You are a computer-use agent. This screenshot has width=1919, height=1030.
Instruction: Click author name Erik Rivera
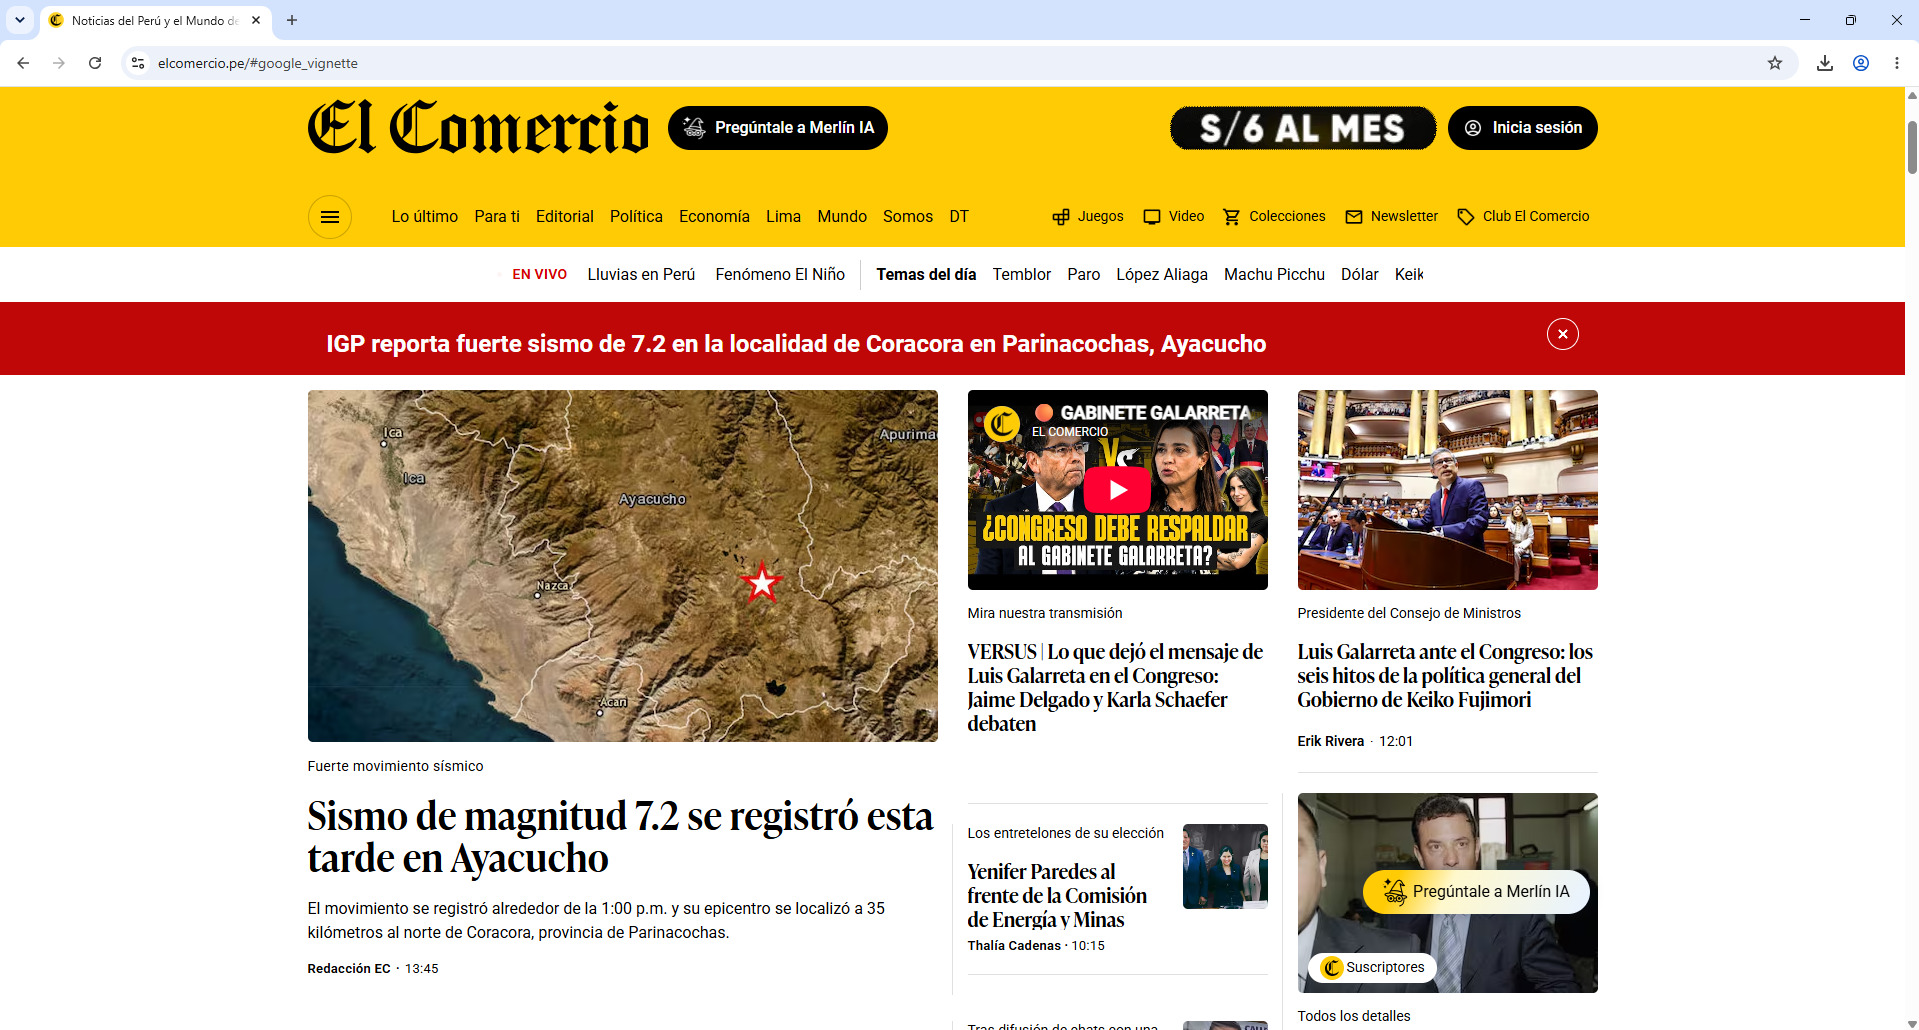[1331, 741]
